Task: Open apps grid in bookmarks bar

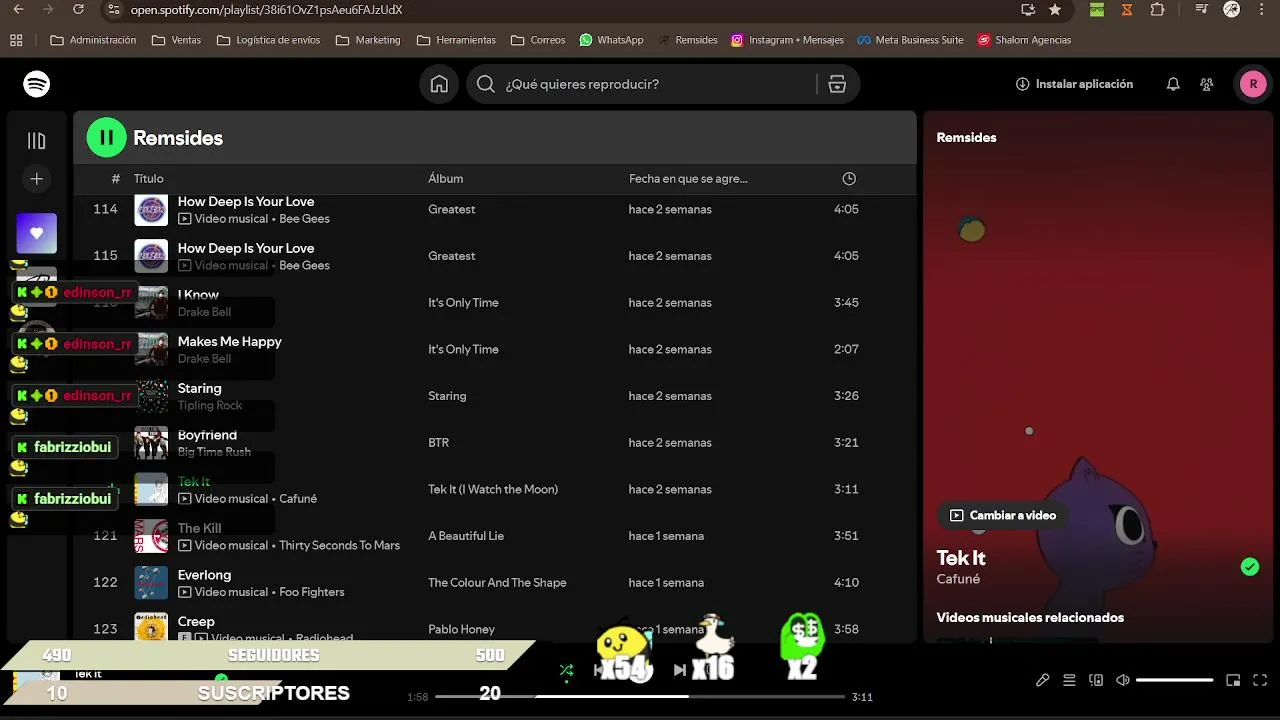Action: click(16, 40)
